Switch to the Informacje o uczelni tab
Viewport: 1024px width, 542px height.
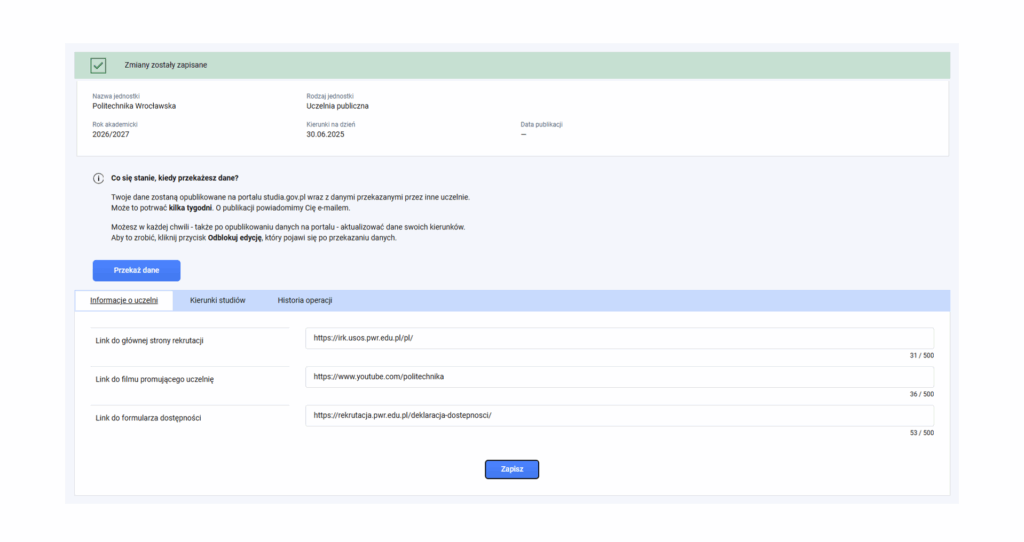tap(124, 300)
